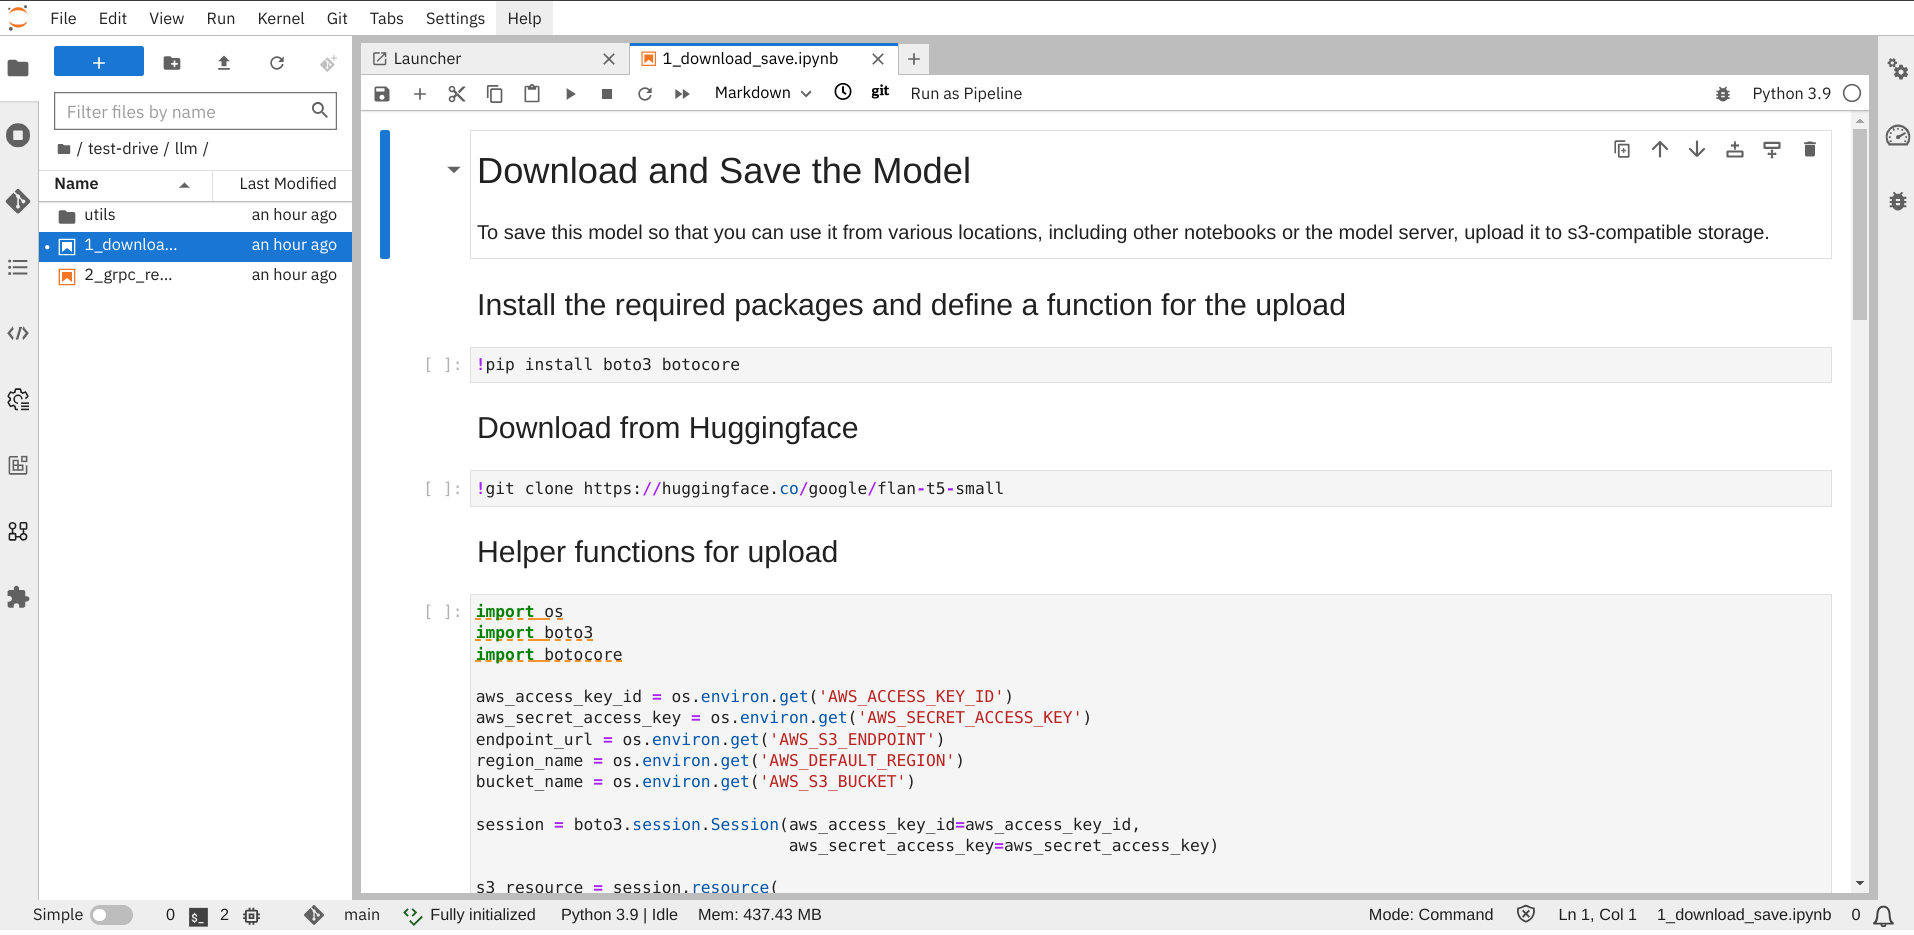The image size is (1914, 935).
Task: Click the Git clone icon in file browser
Action: pos(328,63)
